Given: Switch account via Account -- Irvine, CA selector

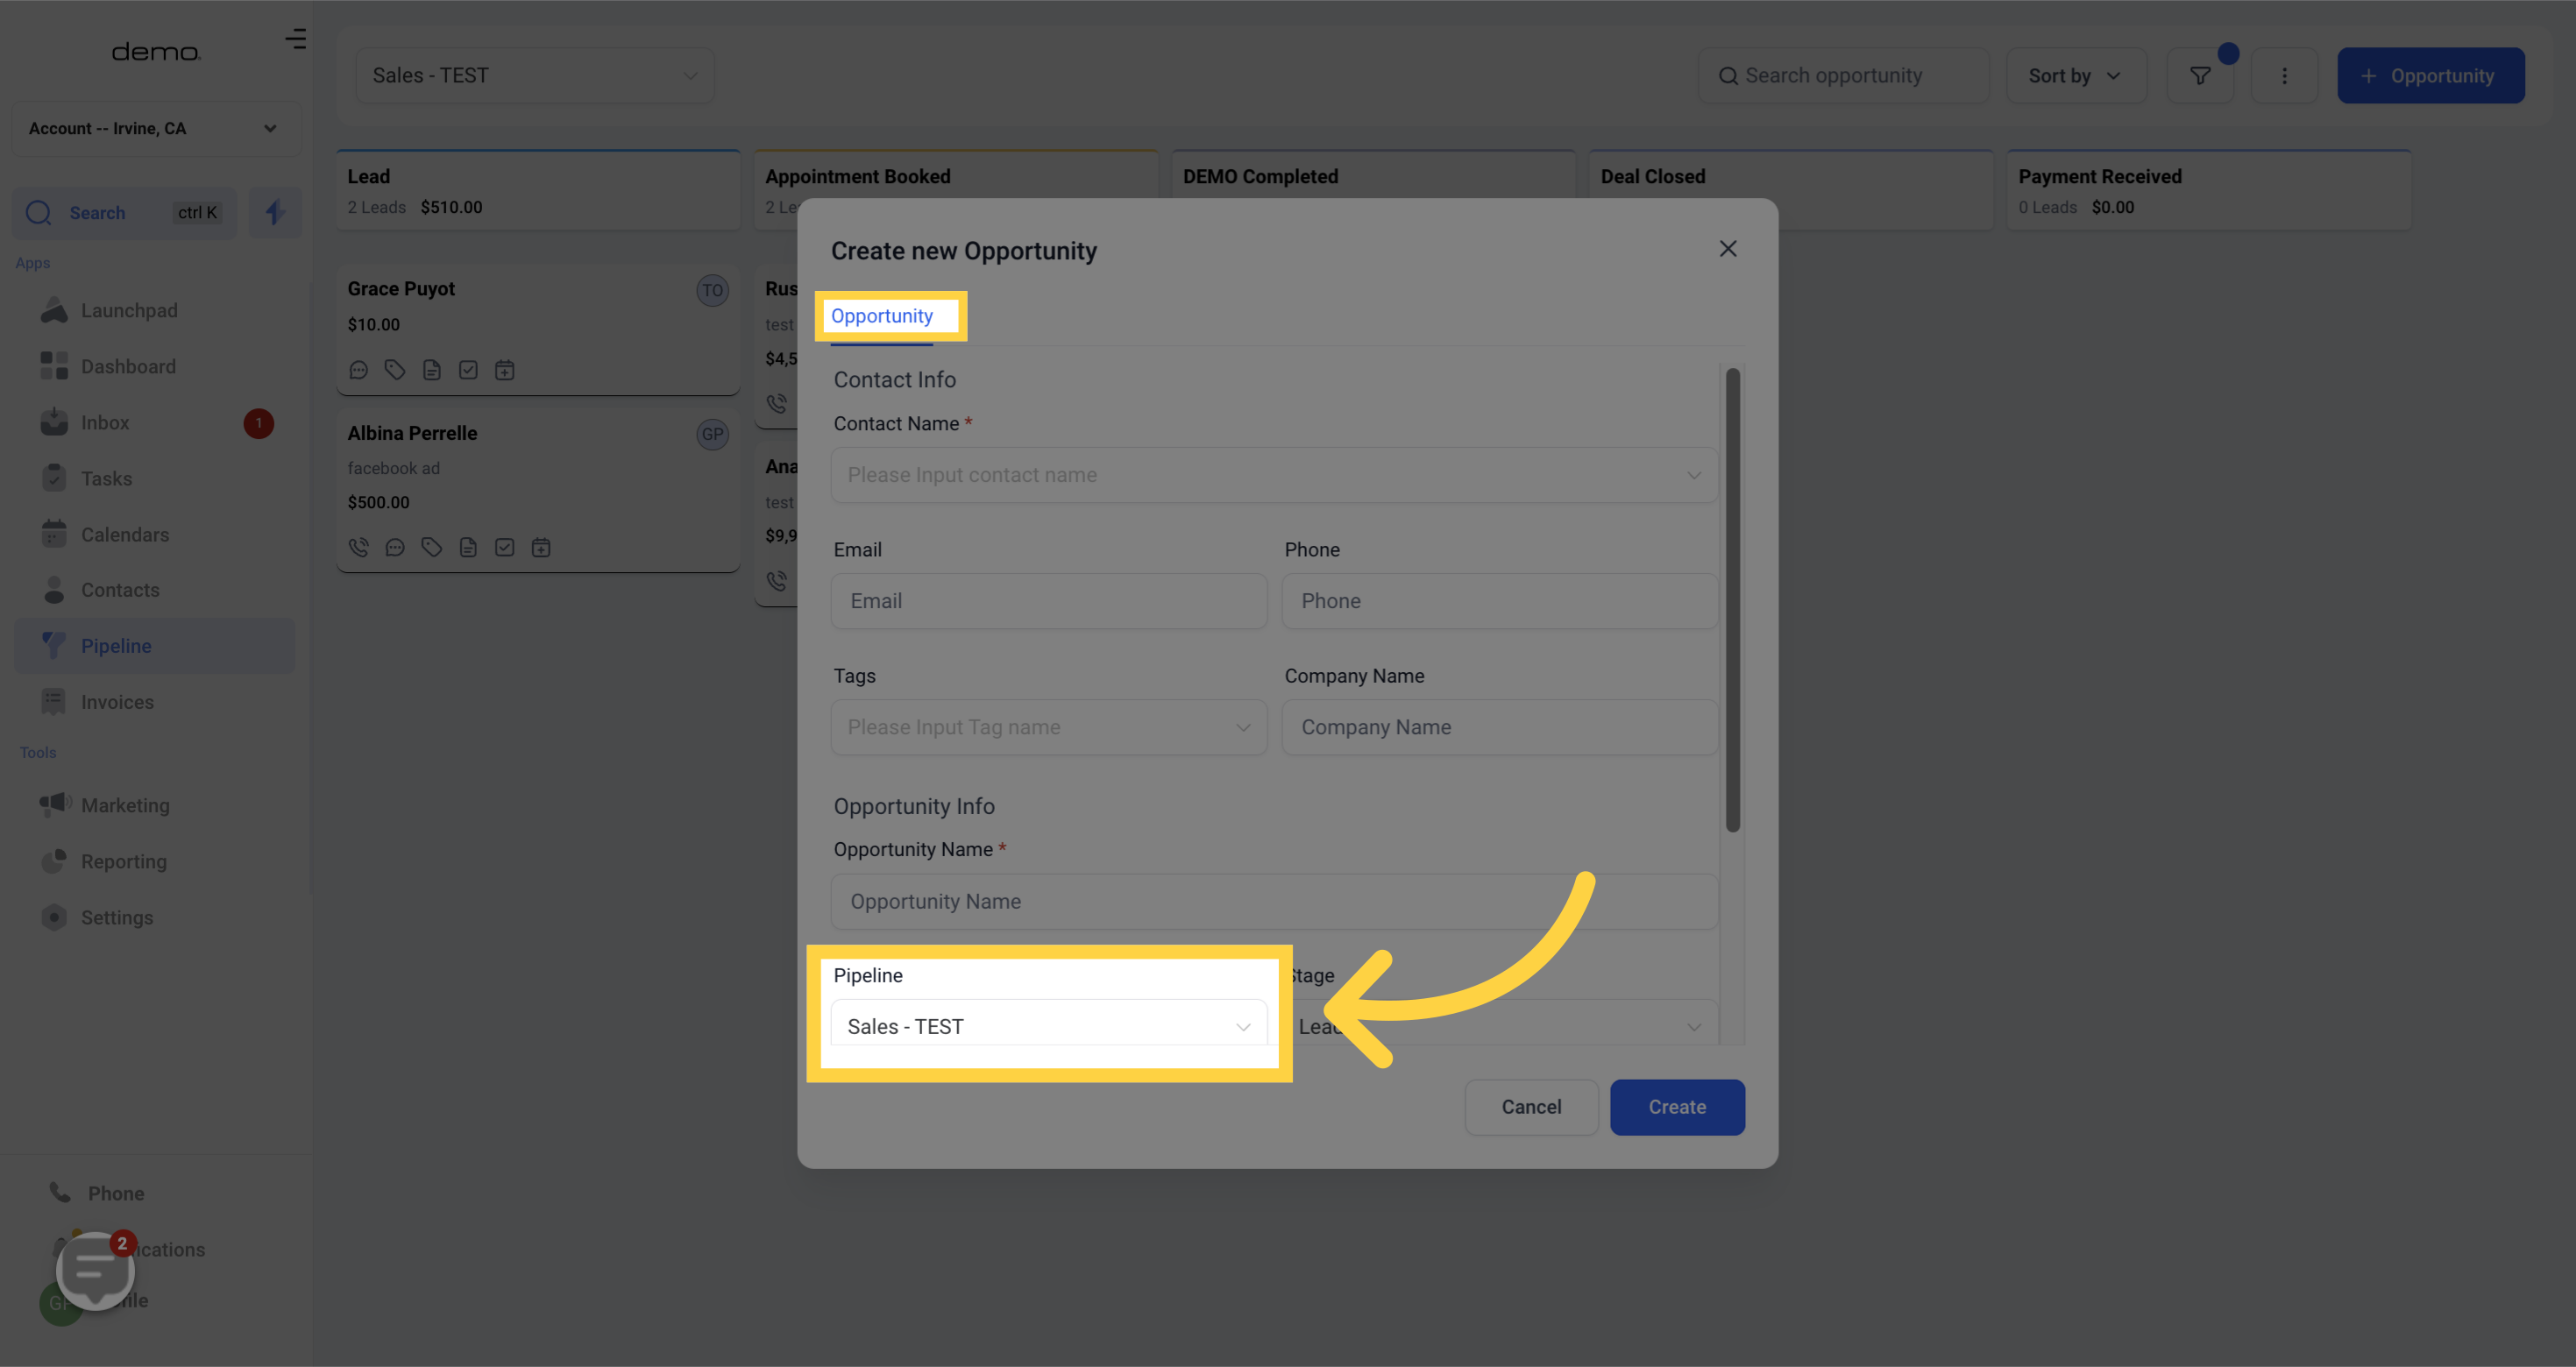Looking at the screenshot, I should [155, 129].
